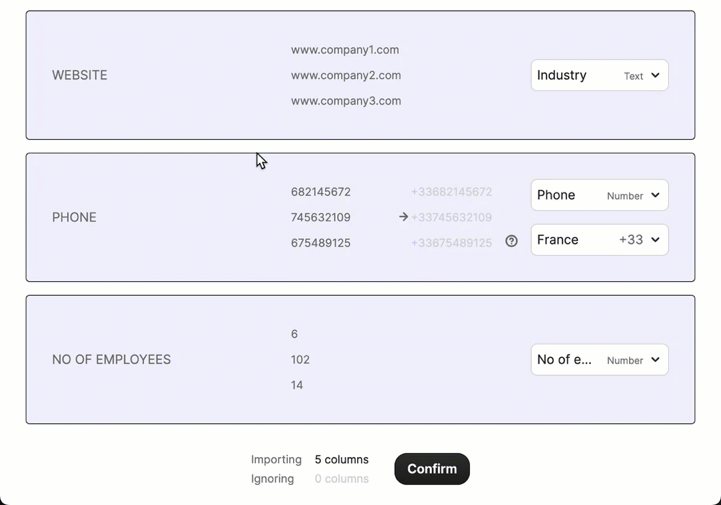The width and height of the screenshot is (721, 505).
Task: Click the 682145672 phone sample
Action: 321,192
